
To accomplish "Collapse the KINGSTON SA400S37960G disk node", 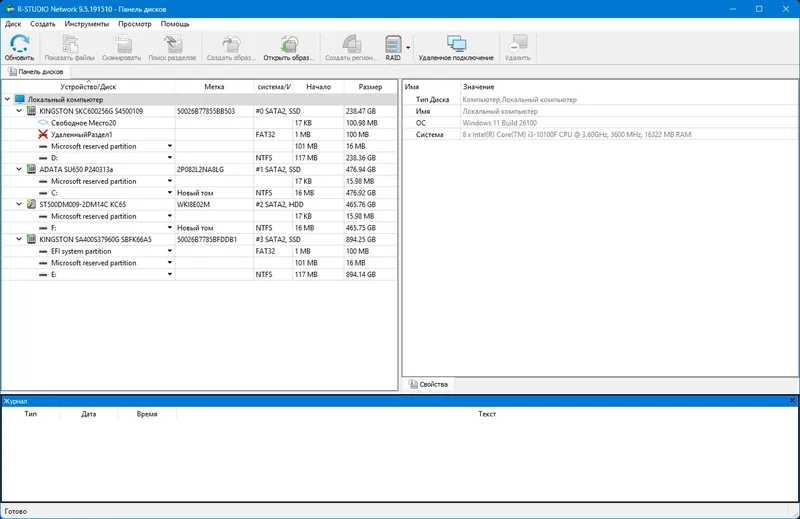I will (x=19, y=239).
